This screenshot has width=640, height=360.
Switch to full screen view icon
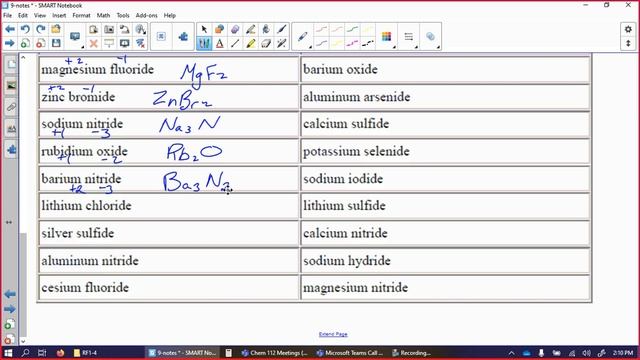[x=124, y=43]
